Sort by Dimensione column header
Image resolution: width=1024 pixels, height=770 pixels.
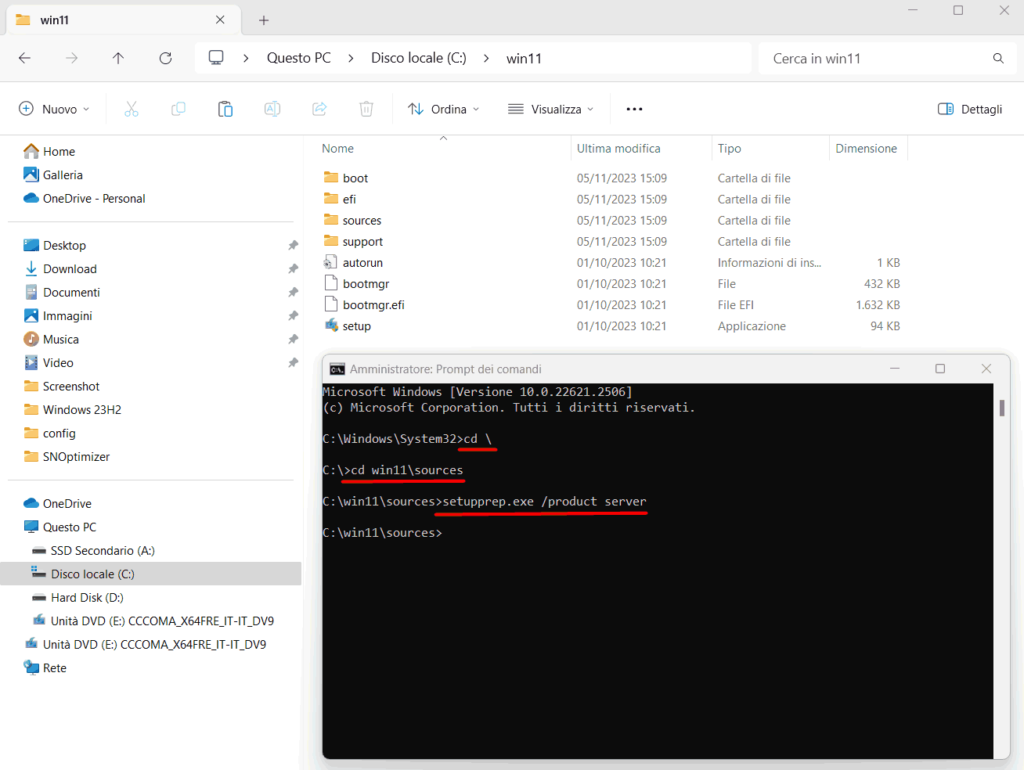[x=866, y=148]
